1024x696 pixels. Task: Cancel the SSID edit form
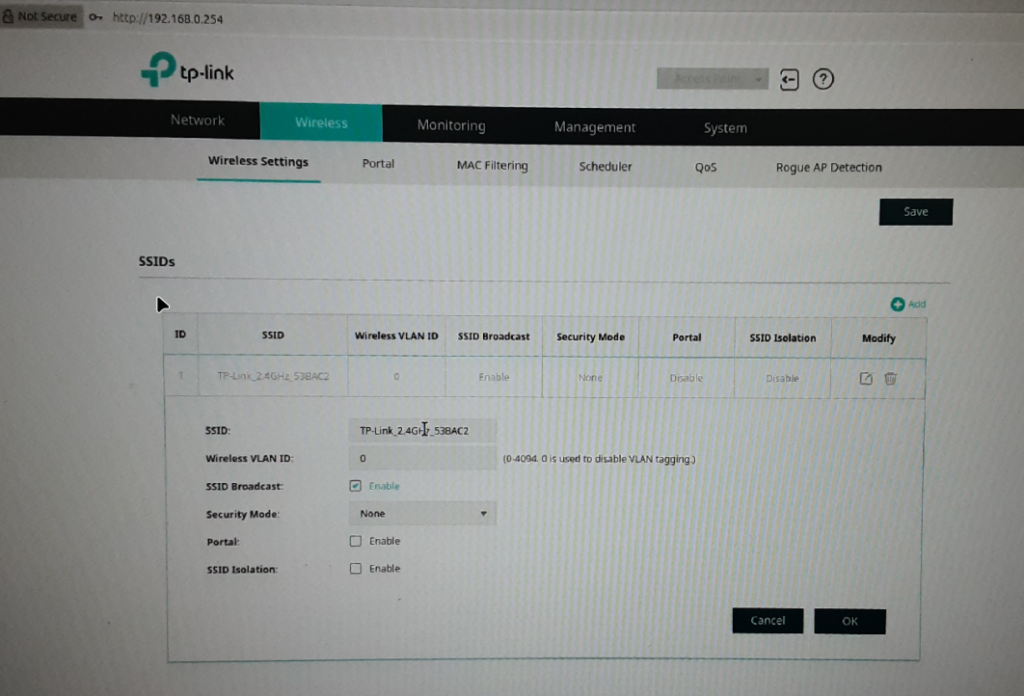pos(767,621)
